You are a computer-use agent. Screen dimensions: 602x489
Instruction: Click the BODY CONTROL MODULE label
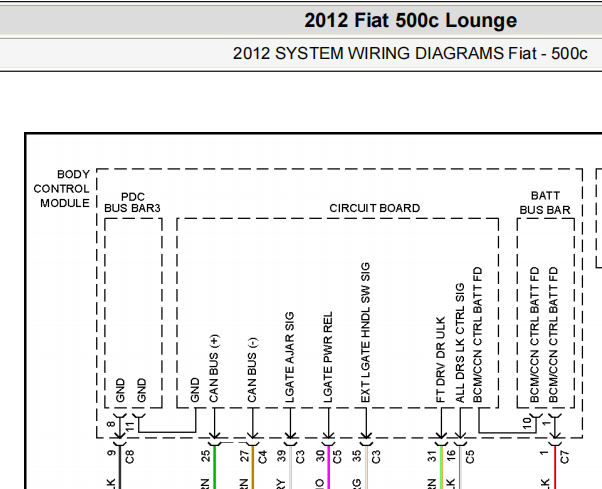(x=61, y=188)
